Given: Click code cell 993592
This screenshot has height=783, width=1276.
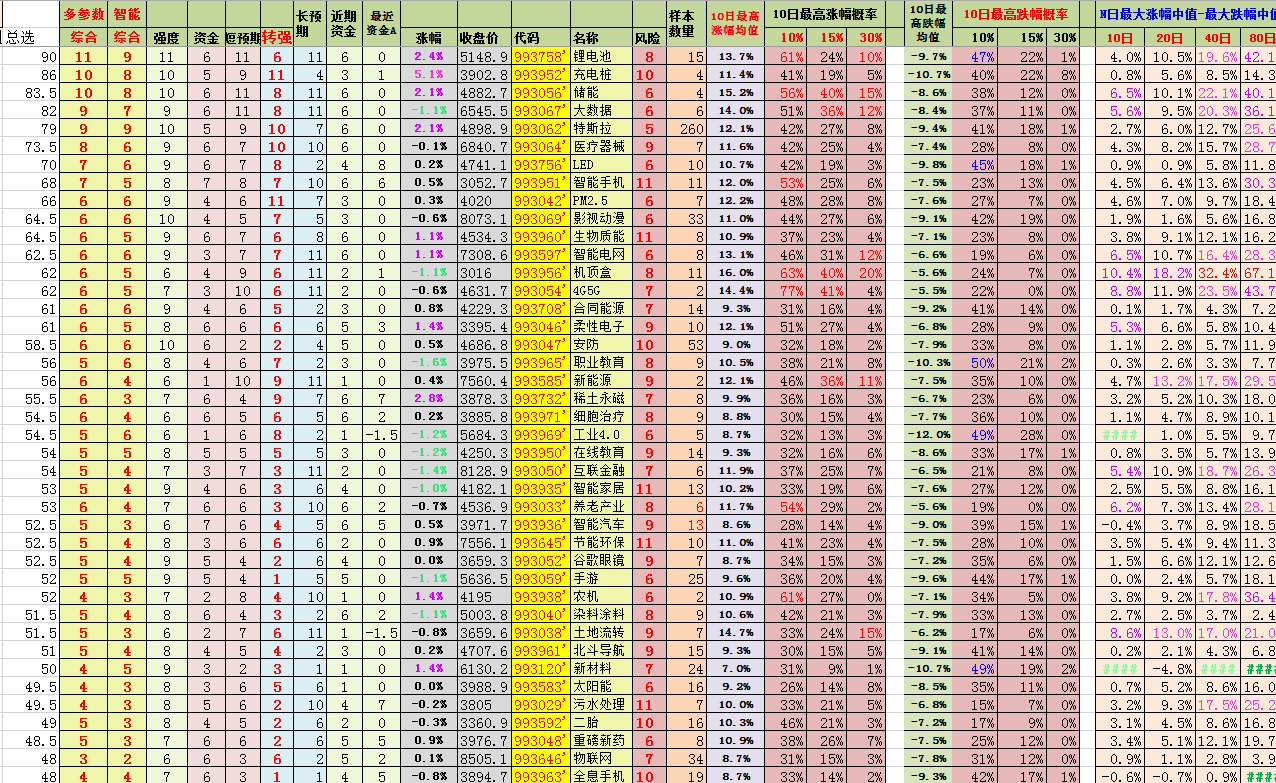Looking at the screenshot, I should (541, 723).
